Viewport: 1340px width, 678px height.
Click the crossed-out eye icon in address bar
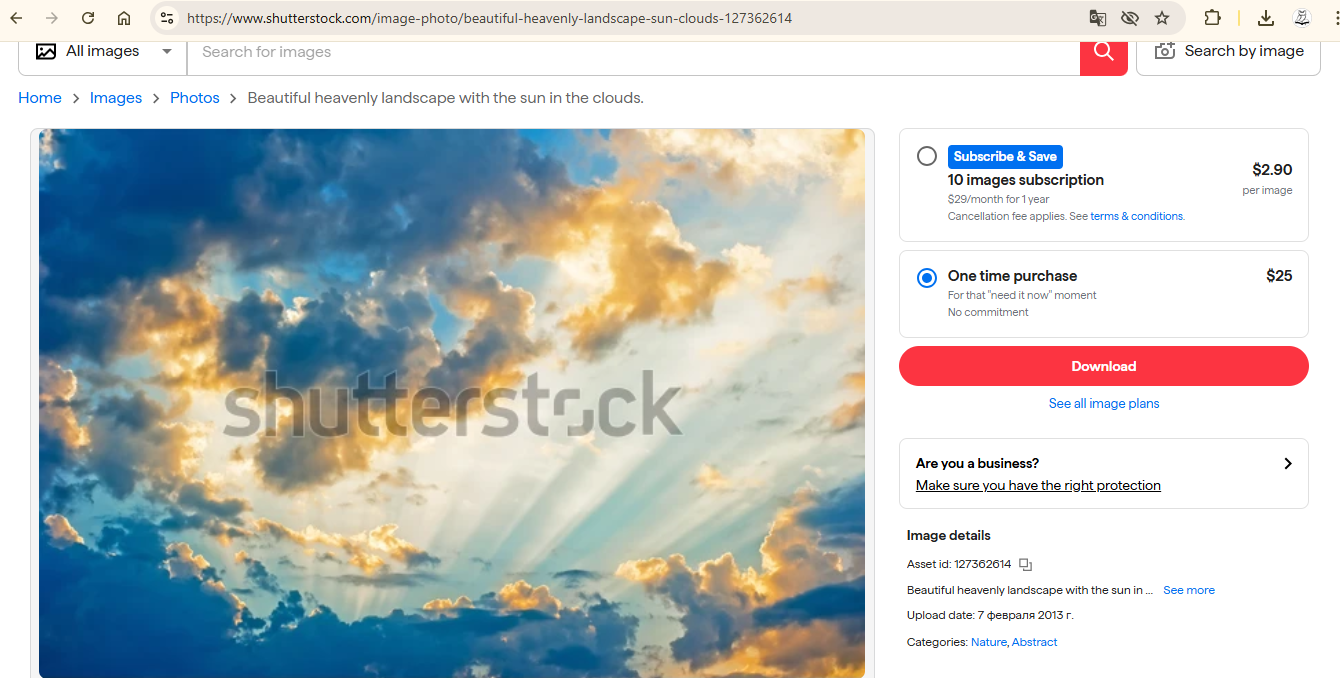(x=1130, y=18)
